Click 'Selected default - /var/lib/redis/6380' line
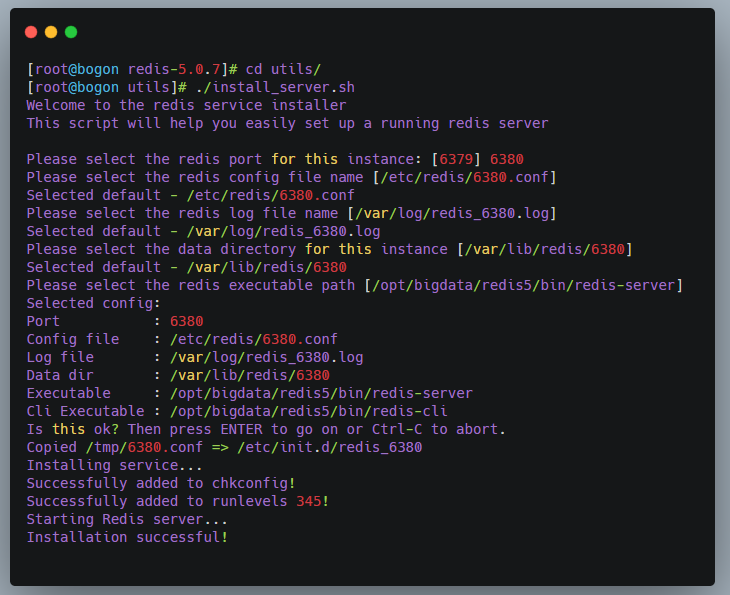 click(186, 267)
